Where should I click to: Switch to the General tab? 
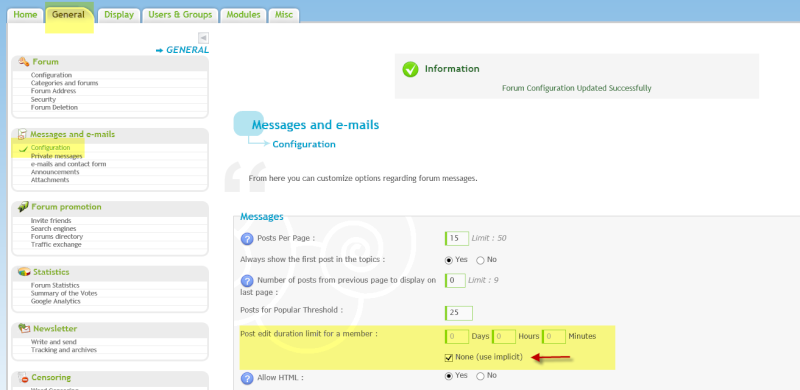point(68,15)
